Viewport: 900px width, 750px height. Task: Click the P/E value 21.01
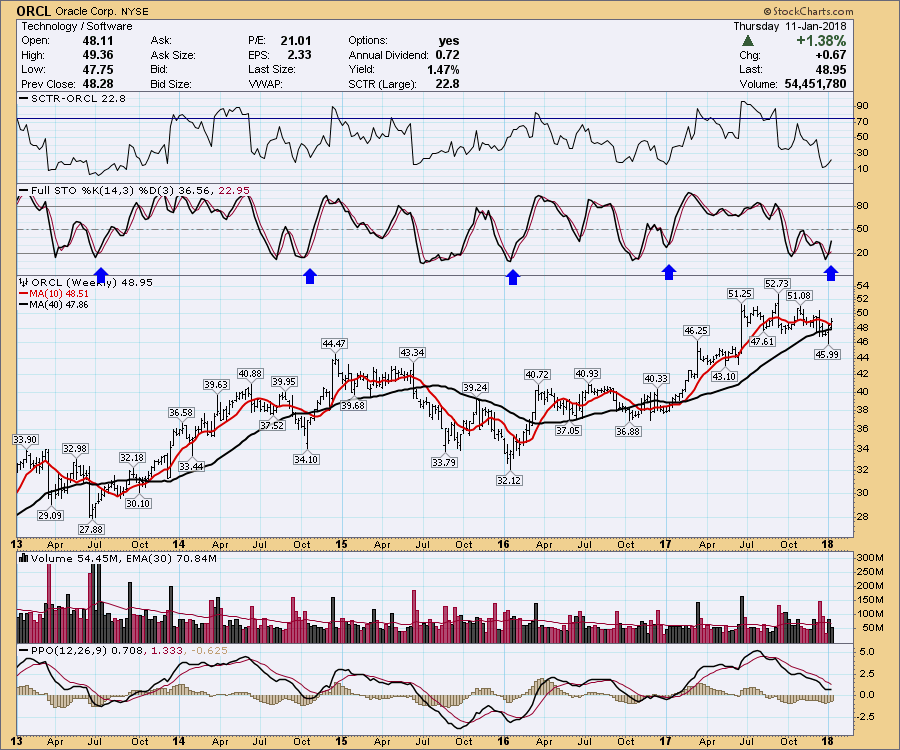[296, 41]
